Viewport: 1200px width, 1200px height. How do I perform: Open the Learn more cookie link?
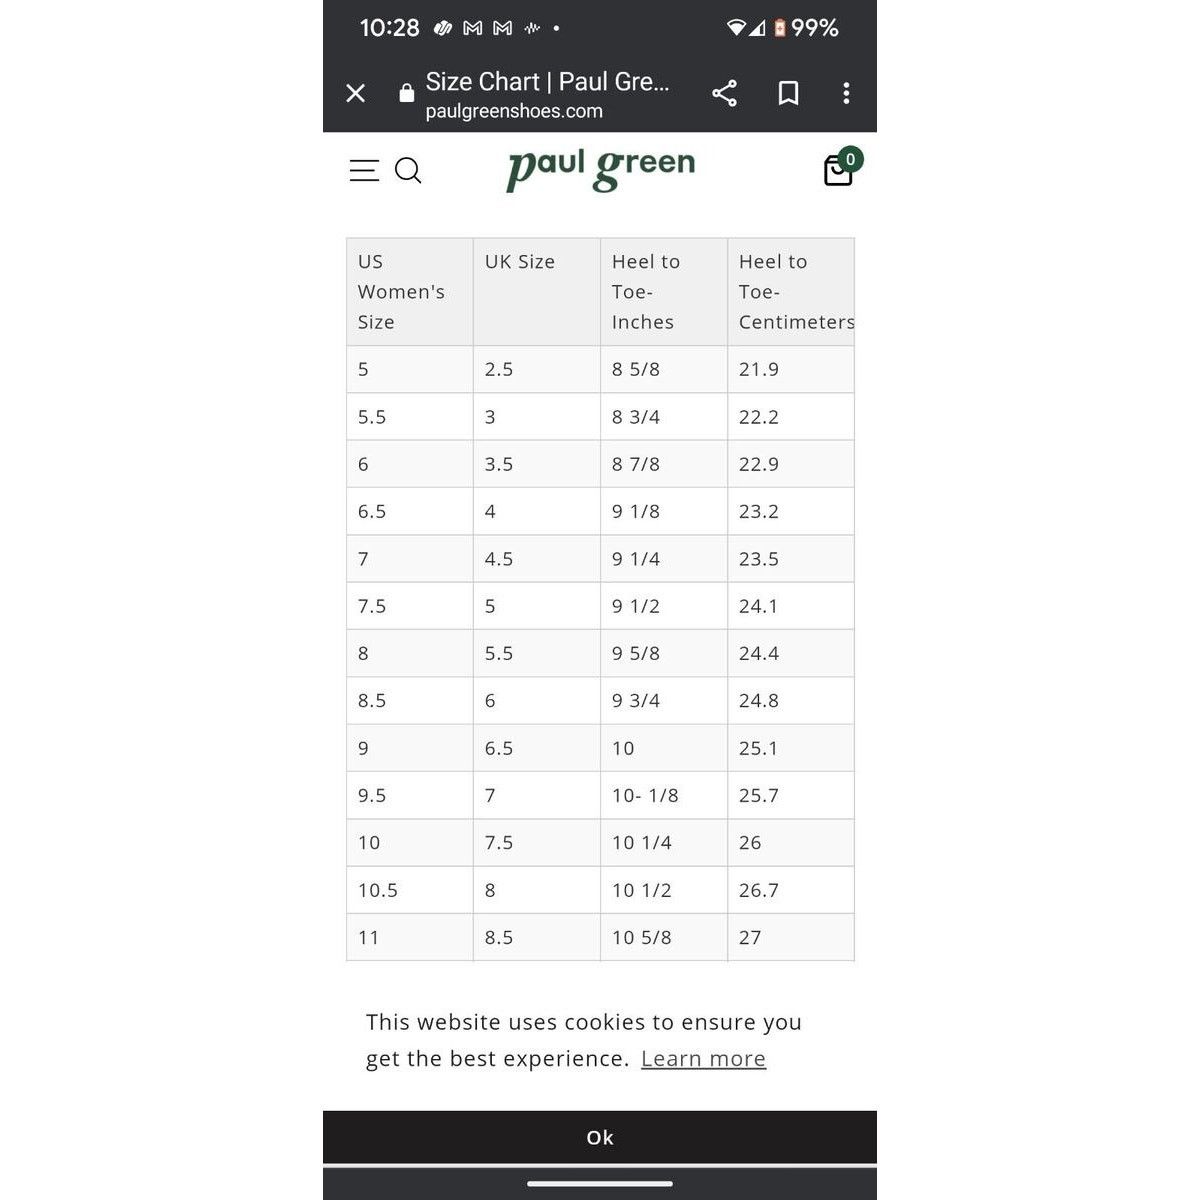point(703,1058)
